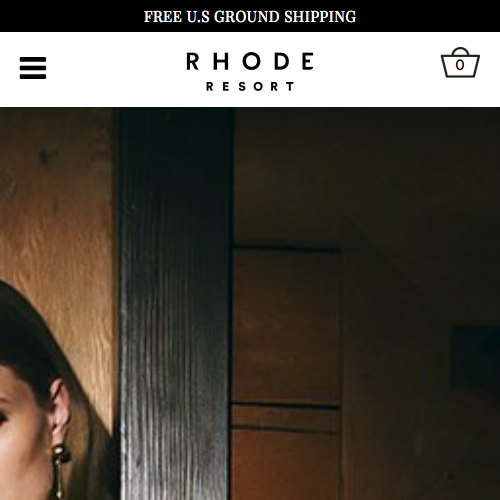Open the hamburger navigation menu
500x500 pixels.
[33, 68]
